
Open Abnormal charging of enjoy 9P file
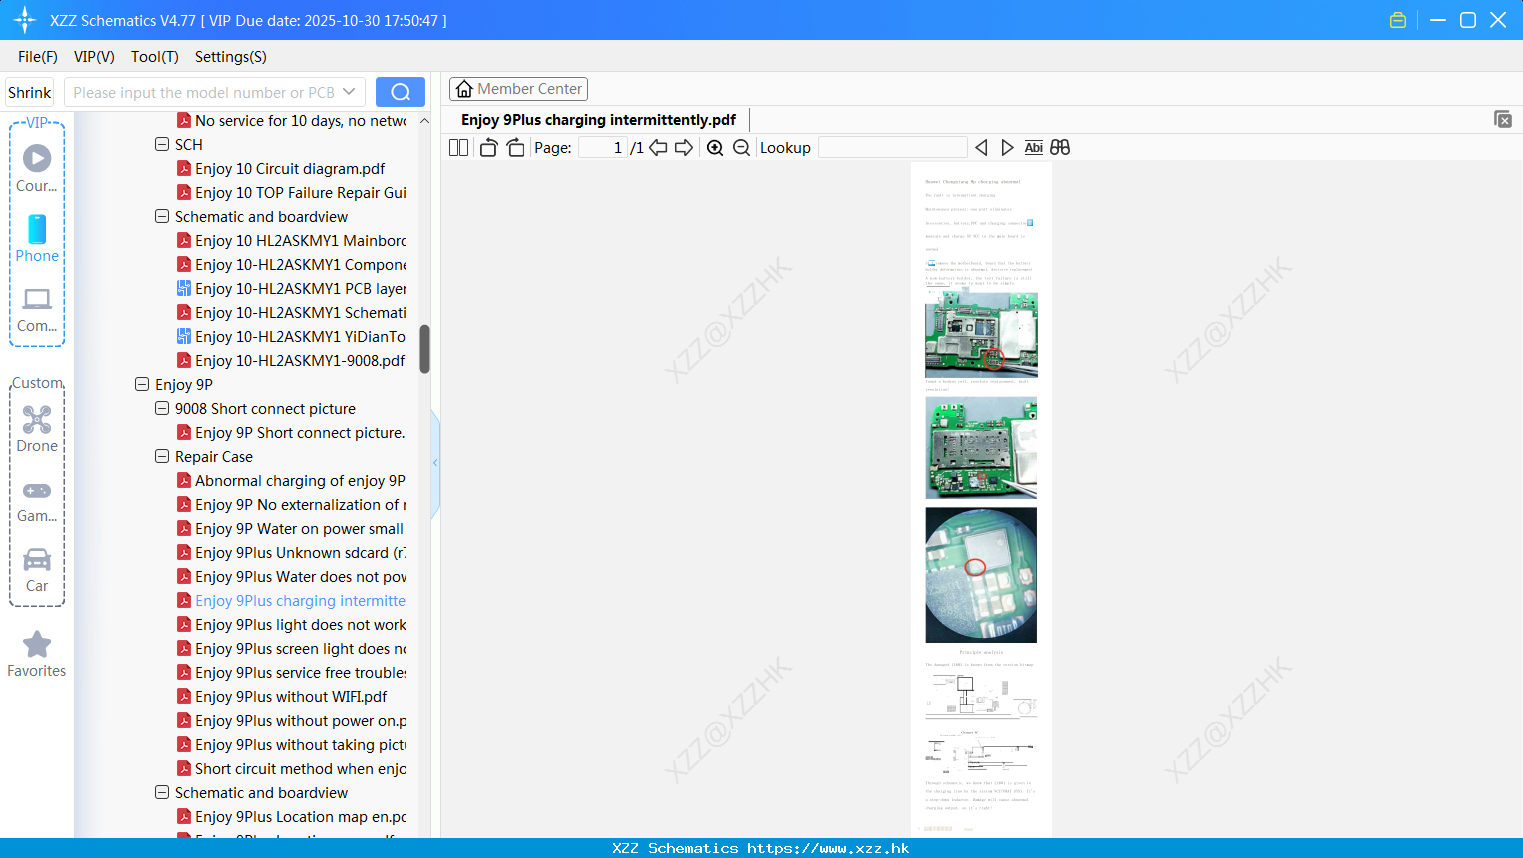pyautogui.click(x=291, y=480)
